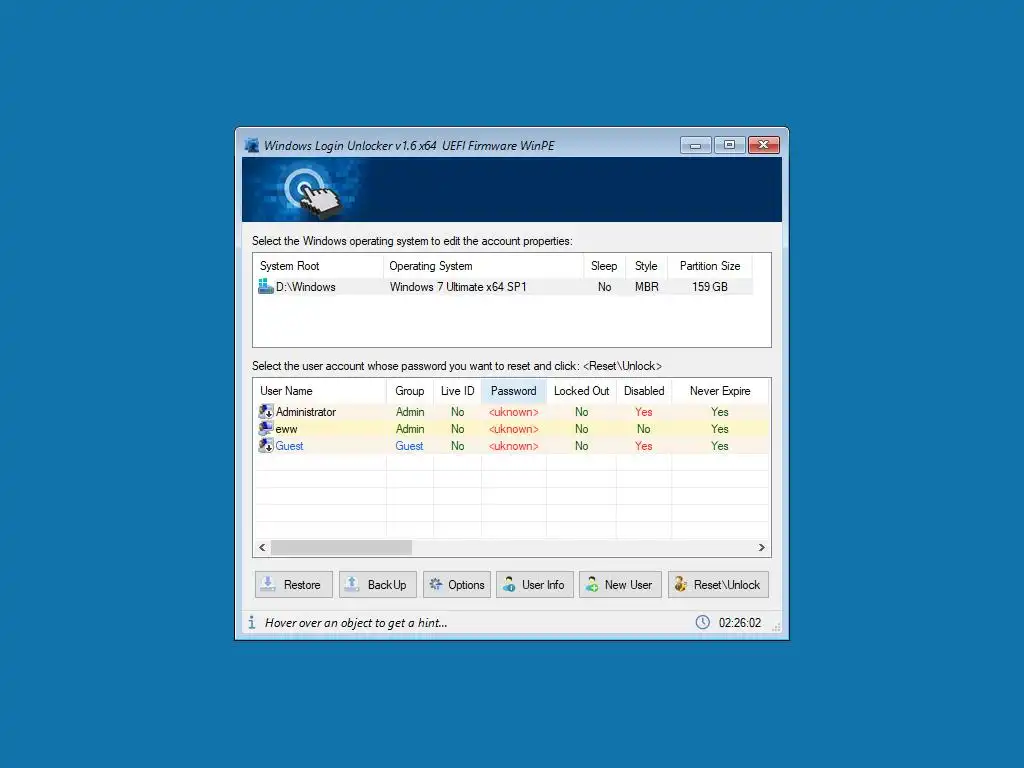Click Guest's <uknown> password cell
Viewport: 1024px width, 768px height.
[x=513, y=446]
